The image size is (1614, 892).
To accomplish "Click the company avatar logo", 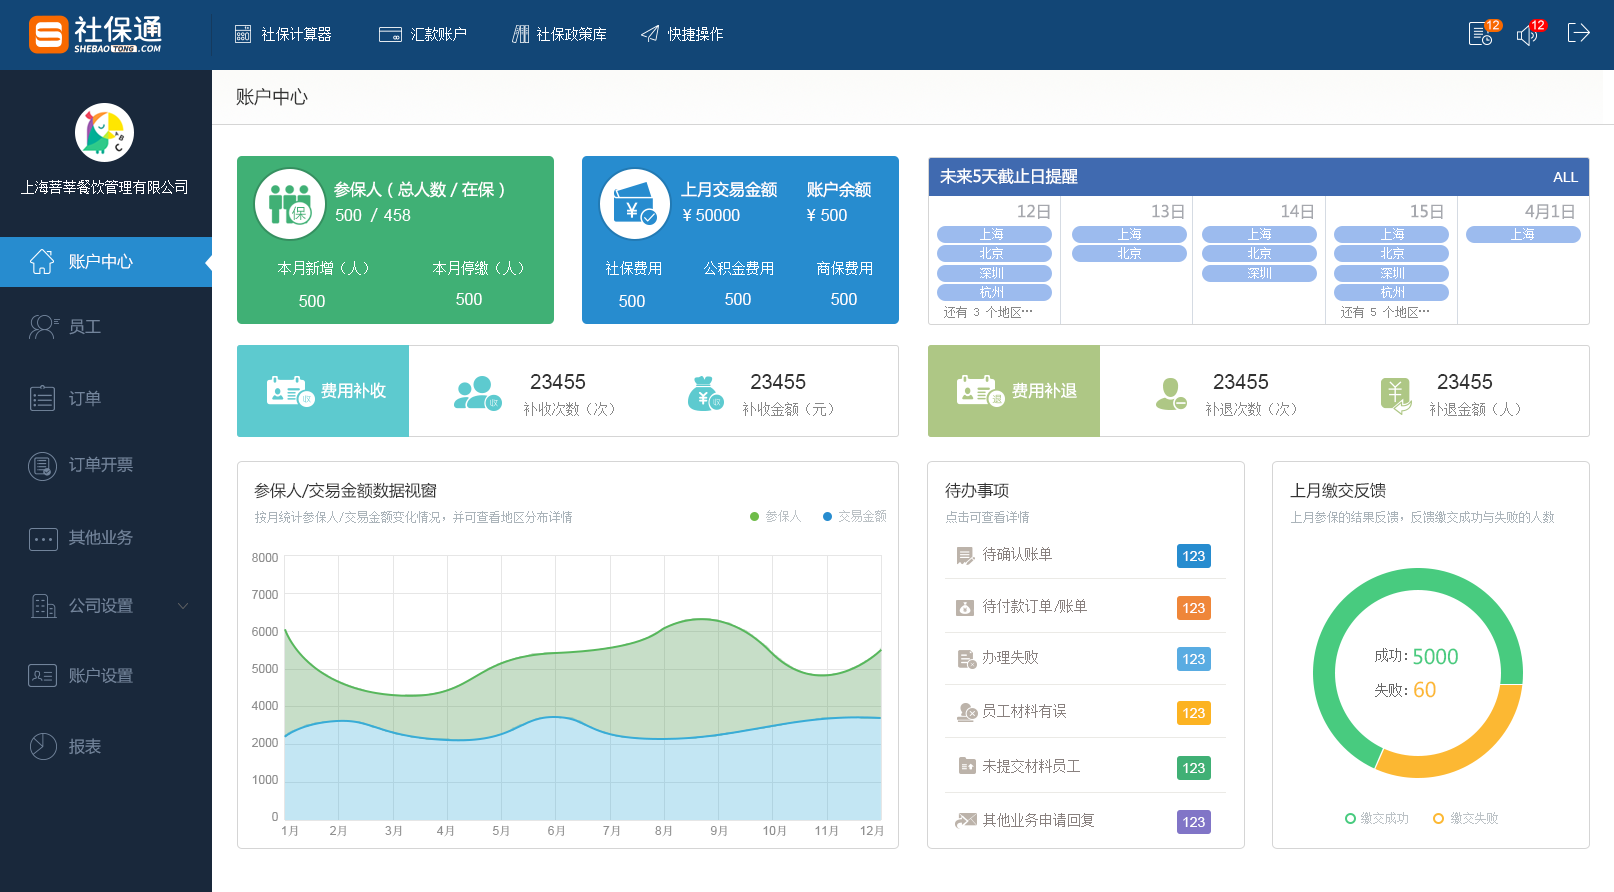I will 104,132.
